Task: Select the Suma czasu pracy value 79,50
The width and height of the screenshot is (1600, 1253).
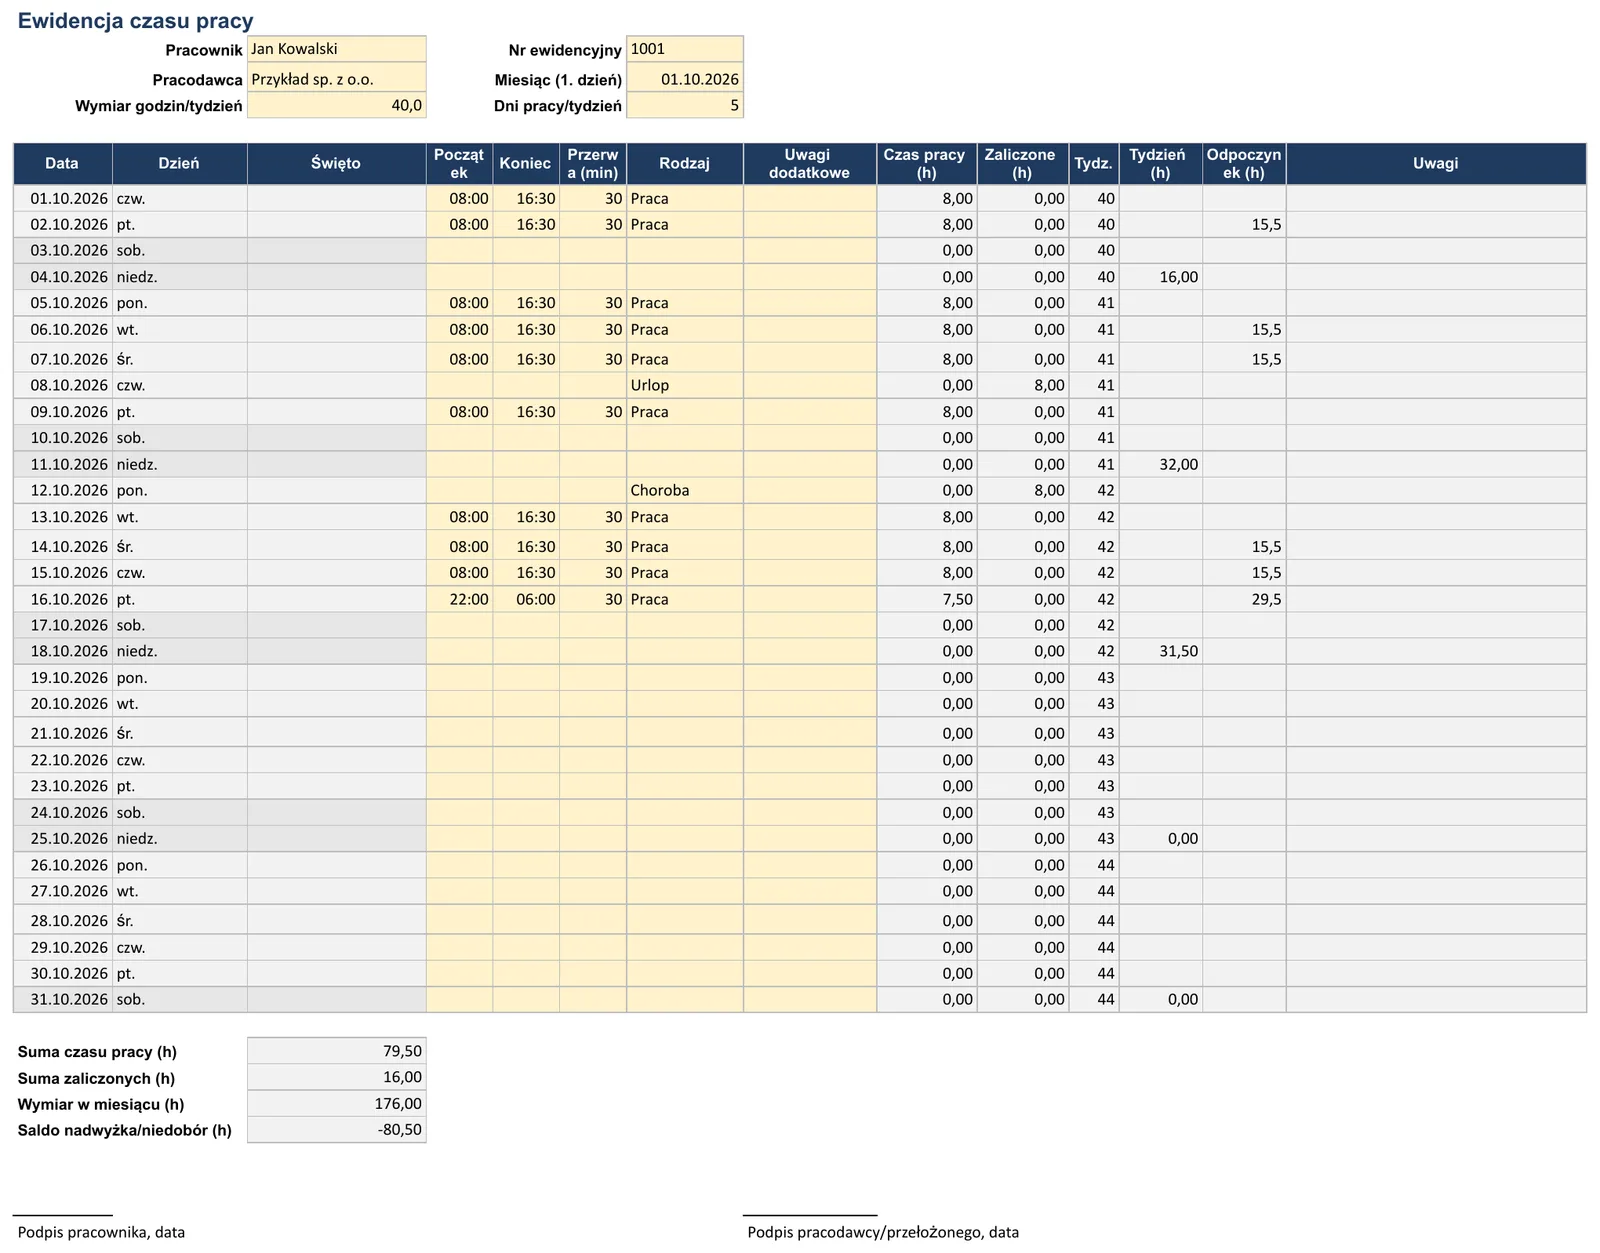Action: [336, 1051]
